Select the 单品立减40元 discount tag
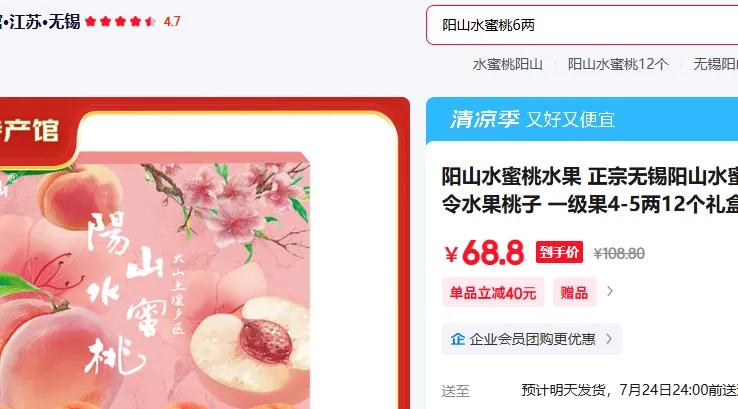Image resolution: width=738 pixels, height=409 pixels. (493, 293)
